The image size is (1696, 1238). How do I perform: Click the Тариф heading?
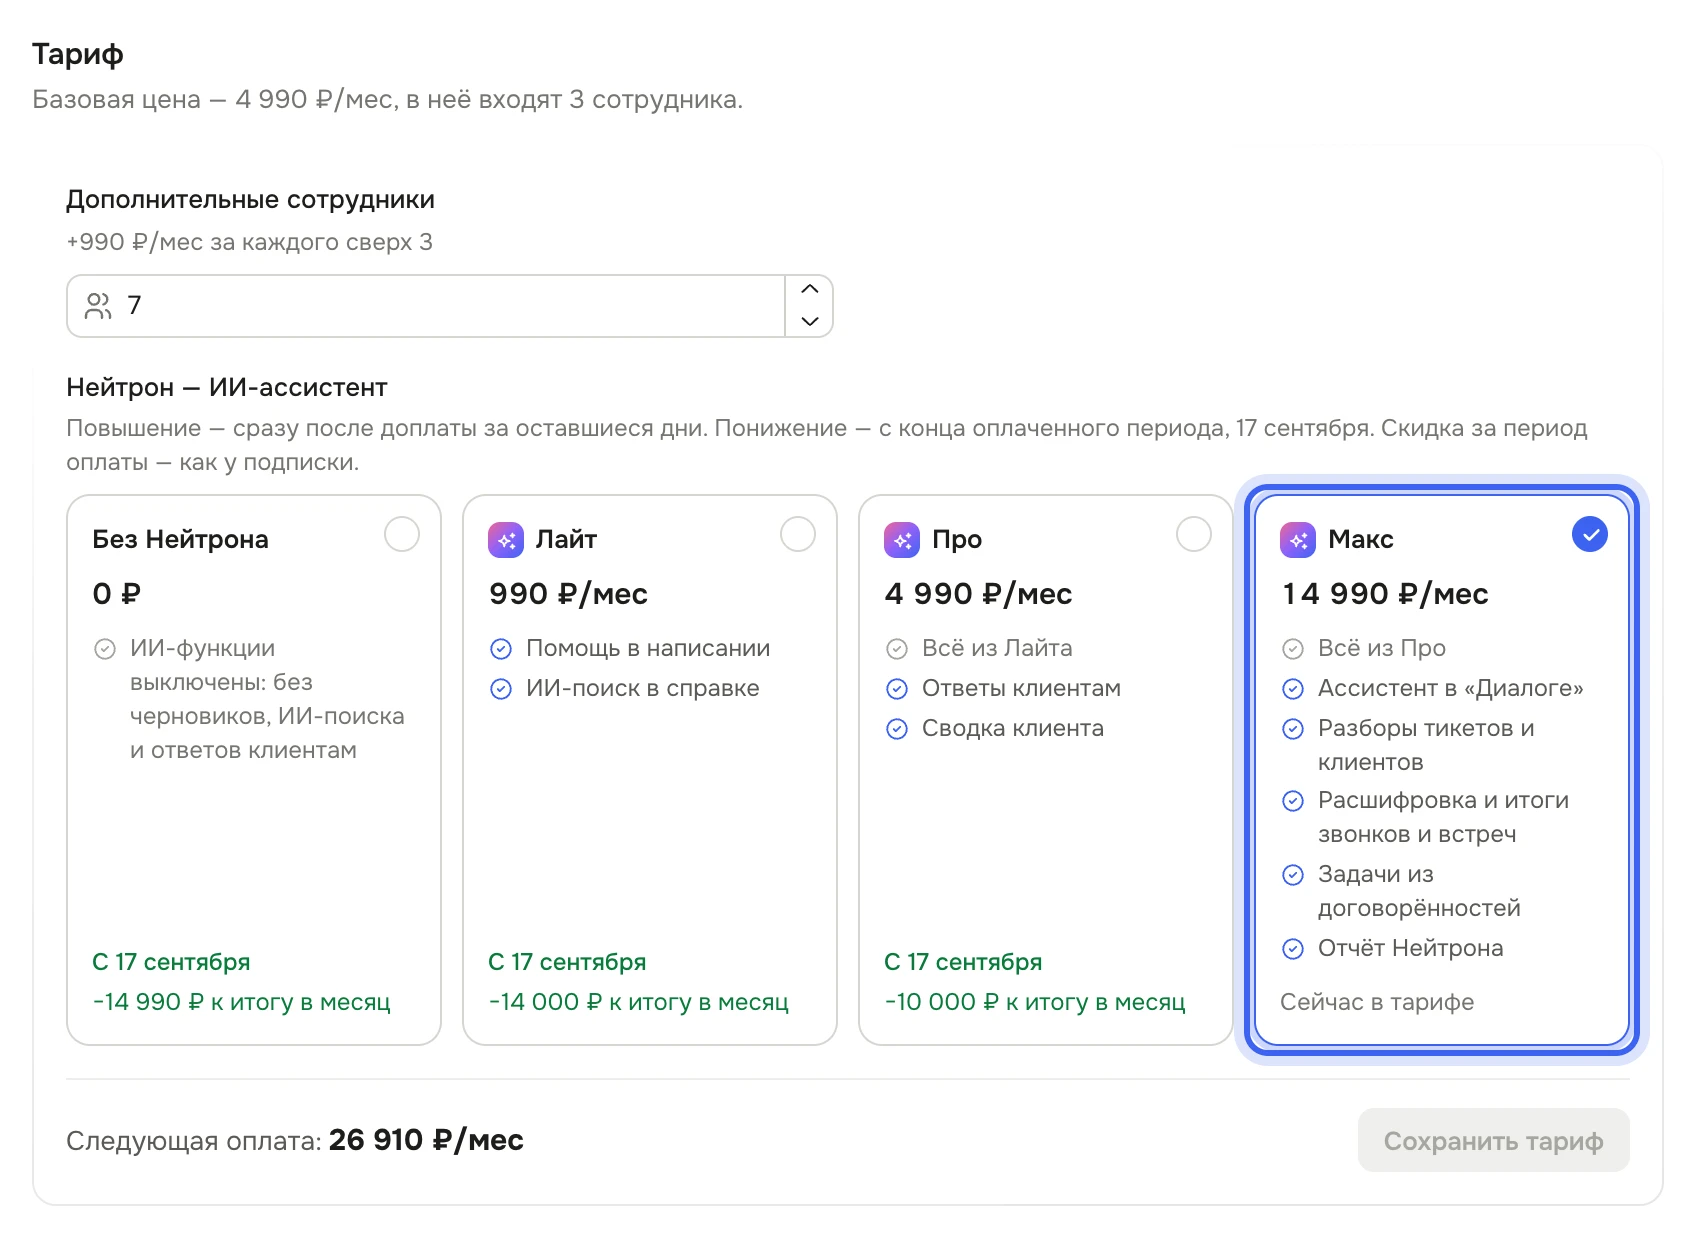coord(78,54)
